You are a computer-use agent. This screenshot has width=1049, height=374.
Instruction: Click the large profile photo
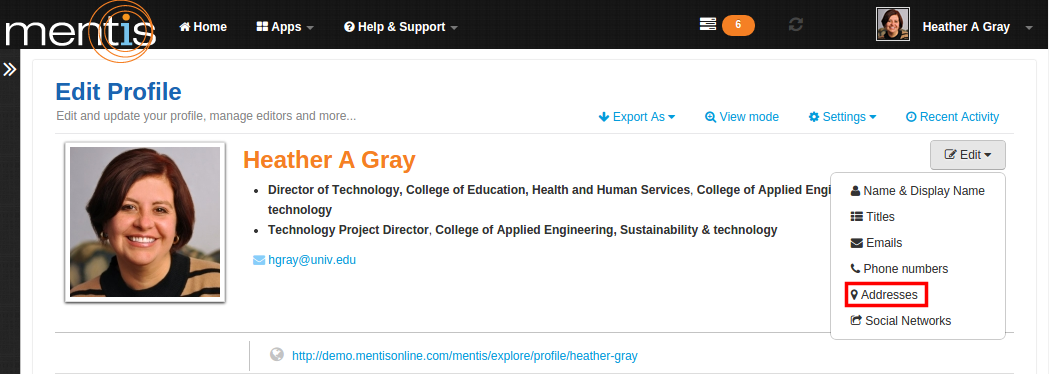point(145,222)
